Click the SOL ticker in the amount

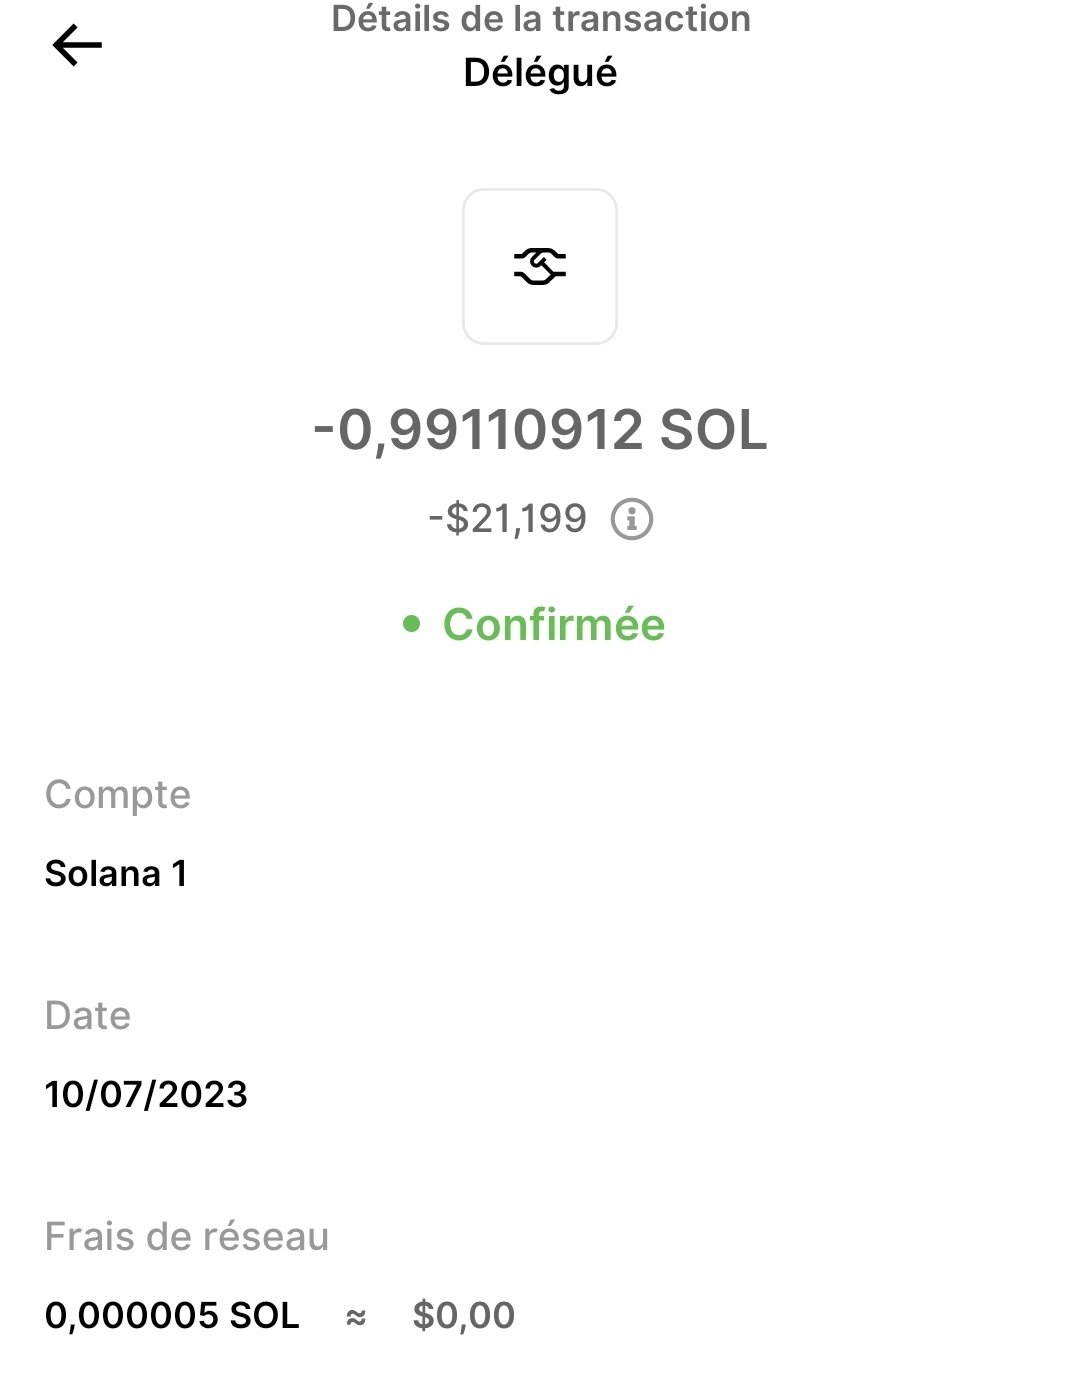tap(713, 430)
